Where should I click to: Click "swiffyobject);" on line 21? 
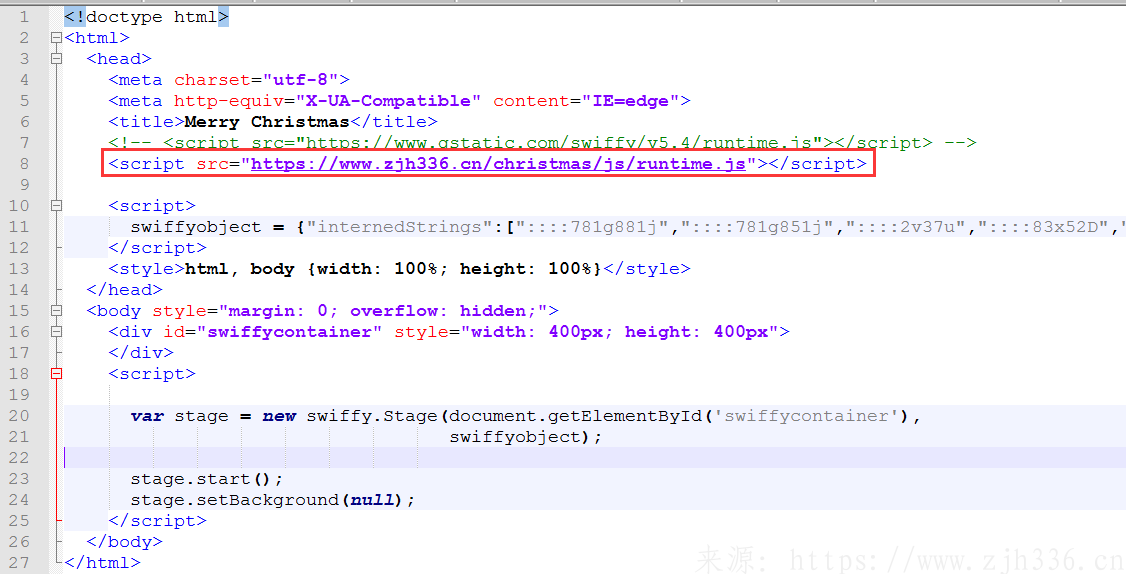[526, 437]
